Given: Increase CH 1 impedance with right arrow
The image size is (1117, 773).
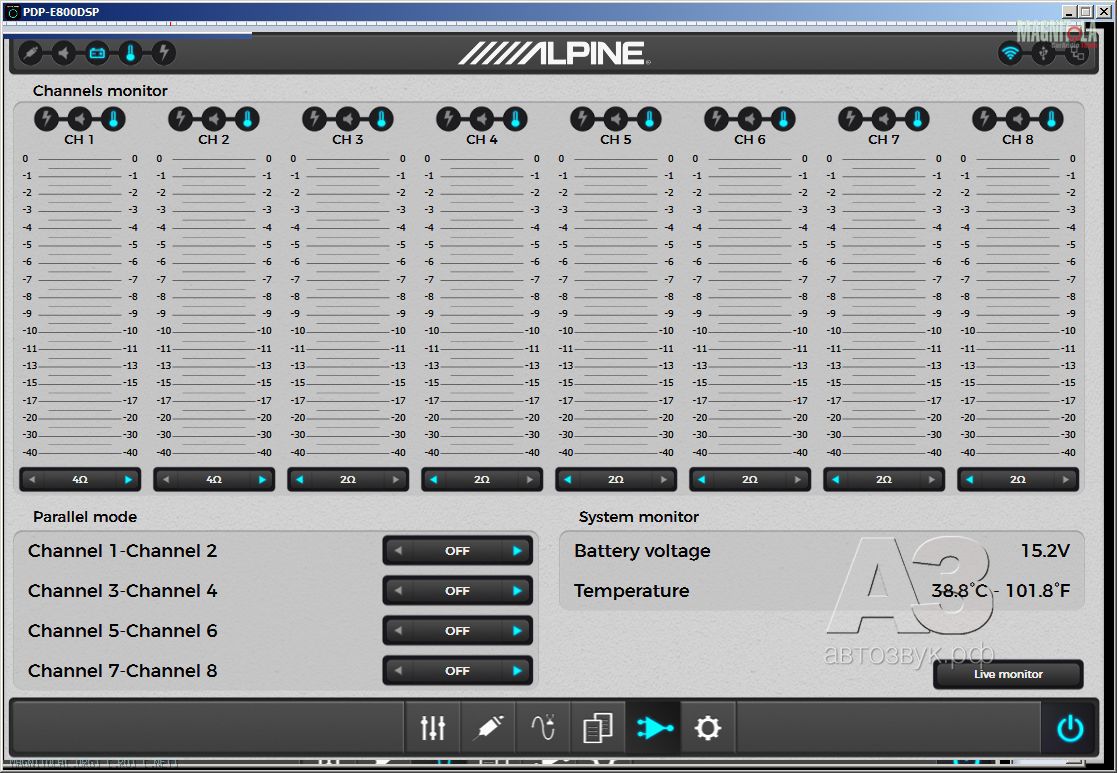Looking at the screenshot, I should click(128, 479).
